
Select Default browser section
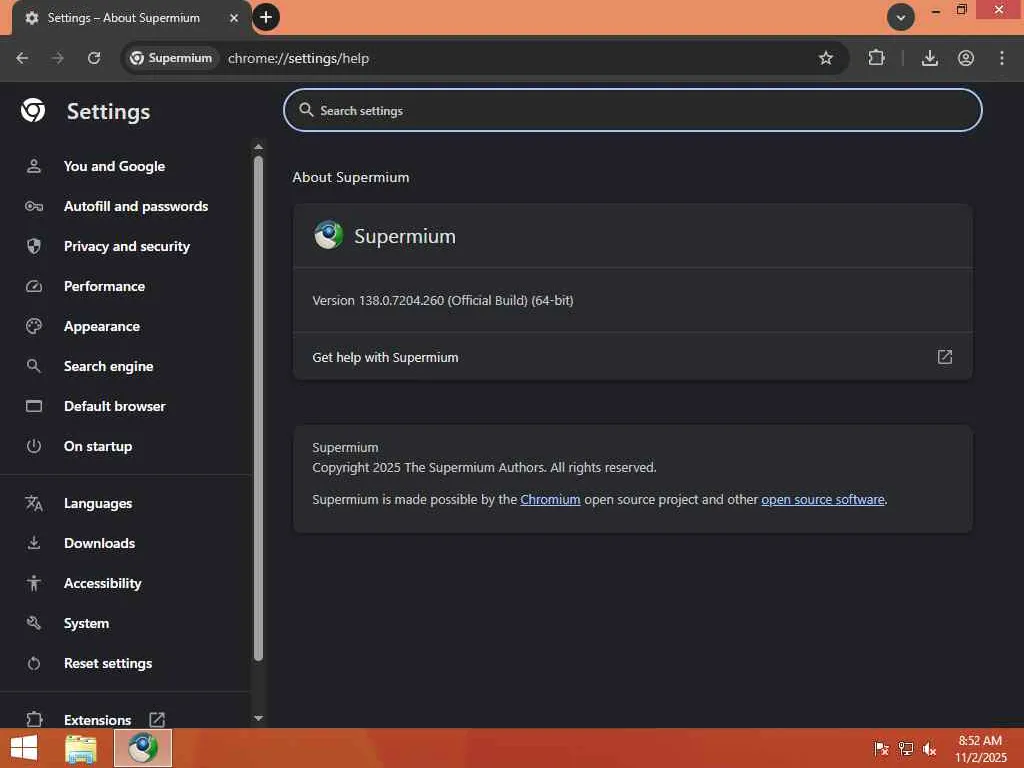tap(115, 406)
